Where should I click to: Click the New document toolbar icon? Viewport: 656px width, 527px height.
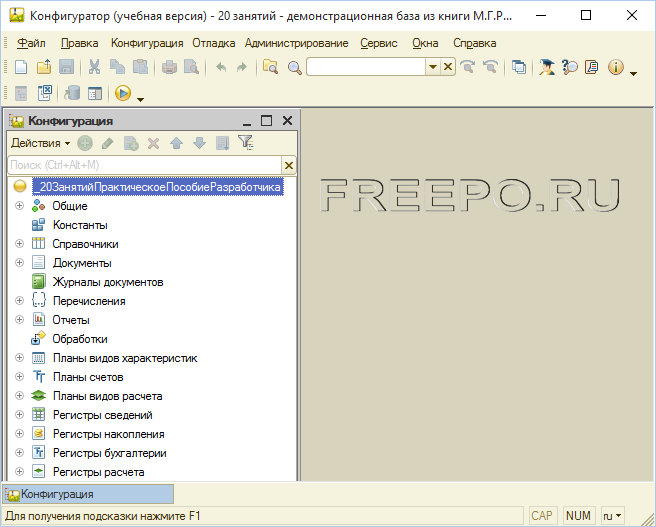point(21,67)
